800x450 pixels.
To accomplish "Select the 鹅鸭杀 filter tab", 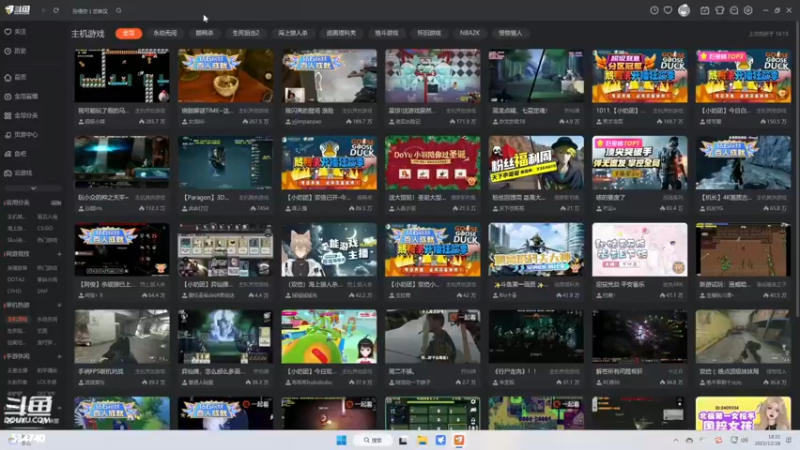I will point(205,33).
